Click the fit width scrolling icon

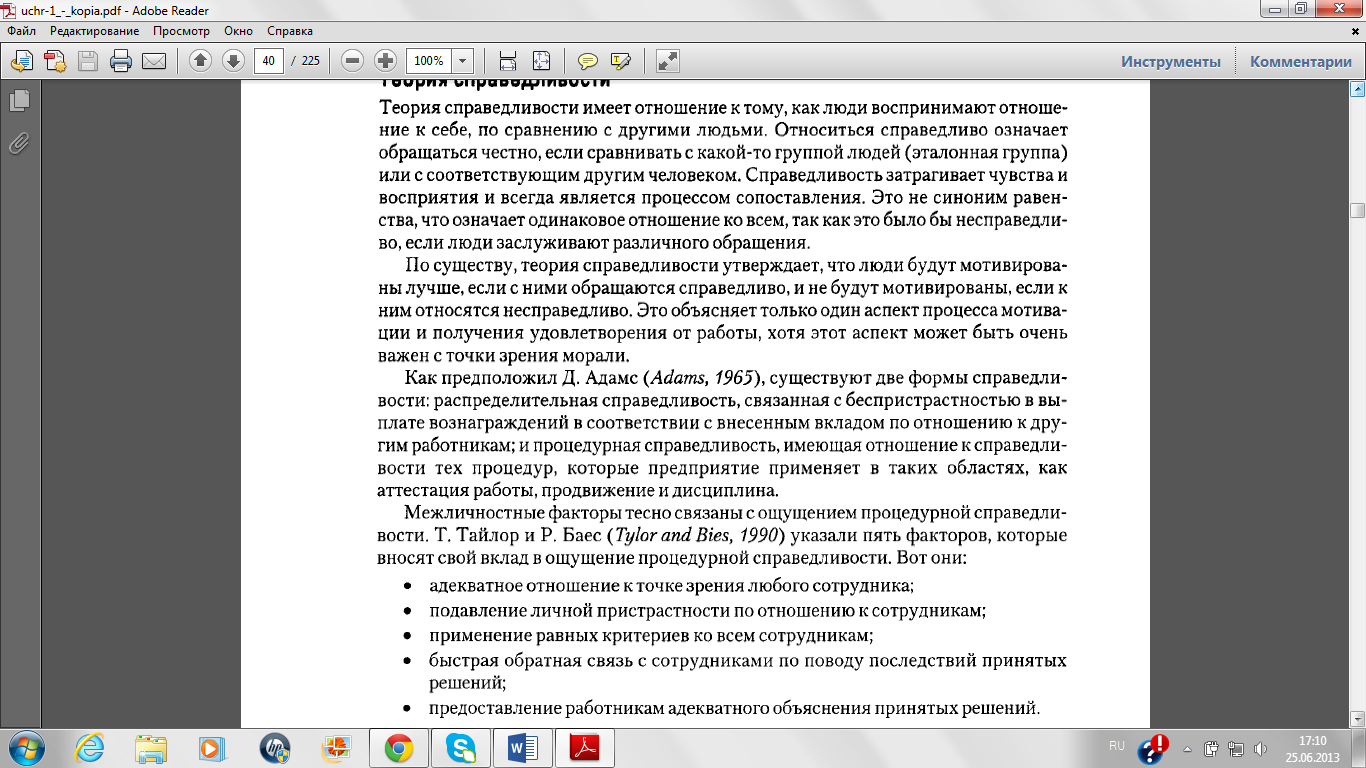pyautogui.click(x=507, y=61)
